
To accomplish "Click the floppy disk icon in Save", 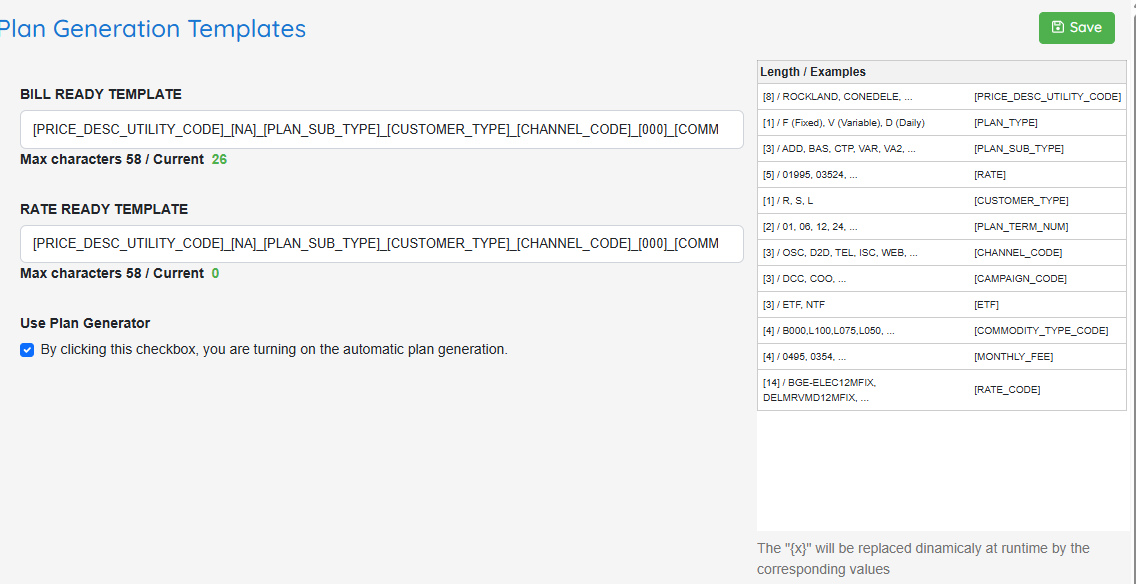I will pos(1058,28).
